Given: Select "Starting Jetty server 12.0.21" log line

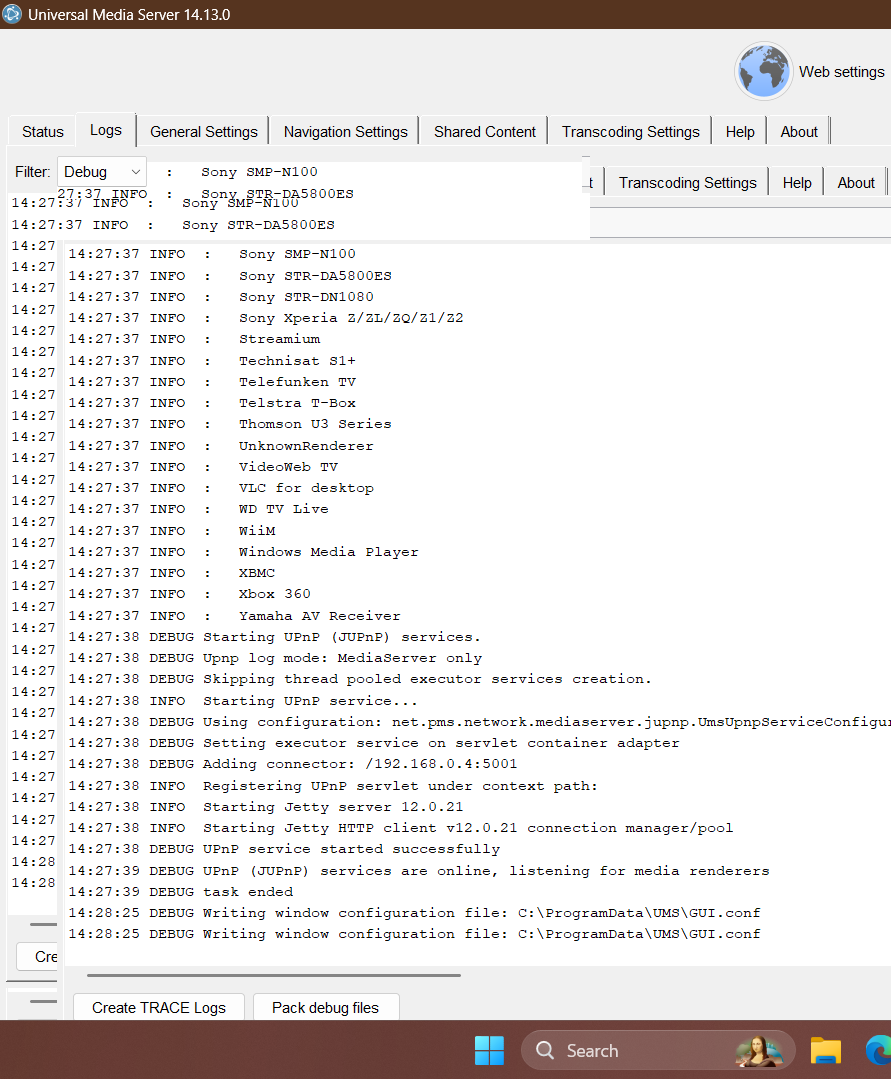Looking at the screenshot, I should pos(266,806).
